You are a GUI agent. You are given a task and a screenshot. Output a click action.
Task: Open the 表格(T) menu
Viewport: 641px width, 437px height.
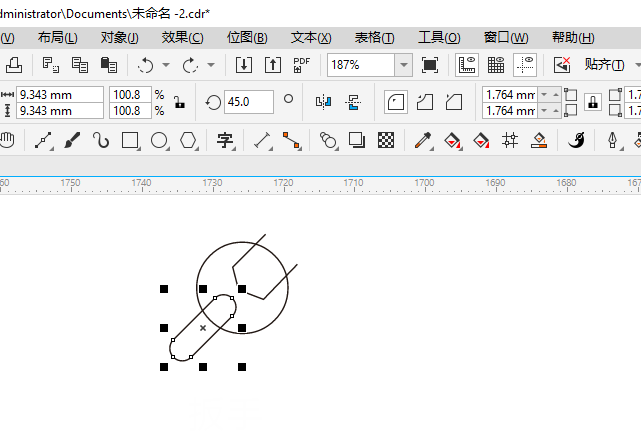(x=374, y=38)
